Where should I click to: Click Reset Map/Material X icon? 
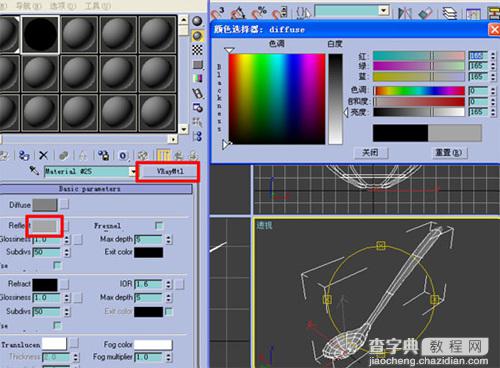point(43,155)
